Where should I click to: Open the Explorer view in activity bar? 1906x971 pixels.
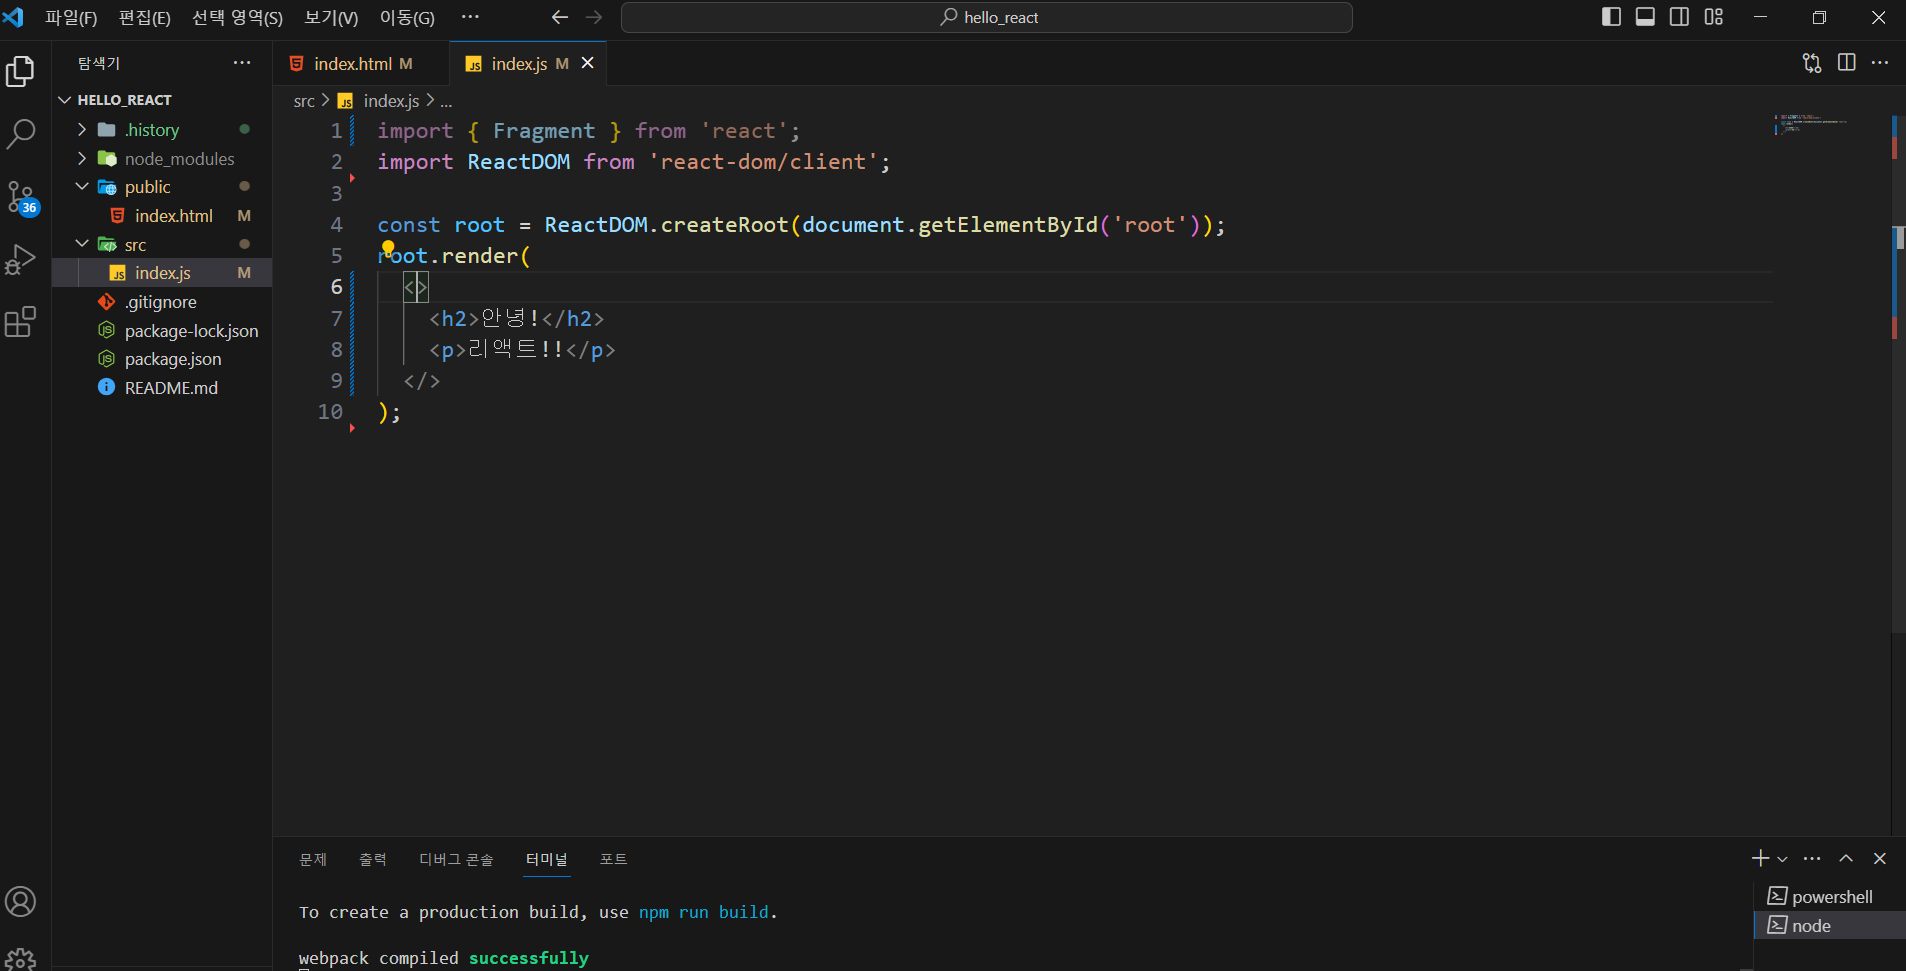(x=21, y=71)
